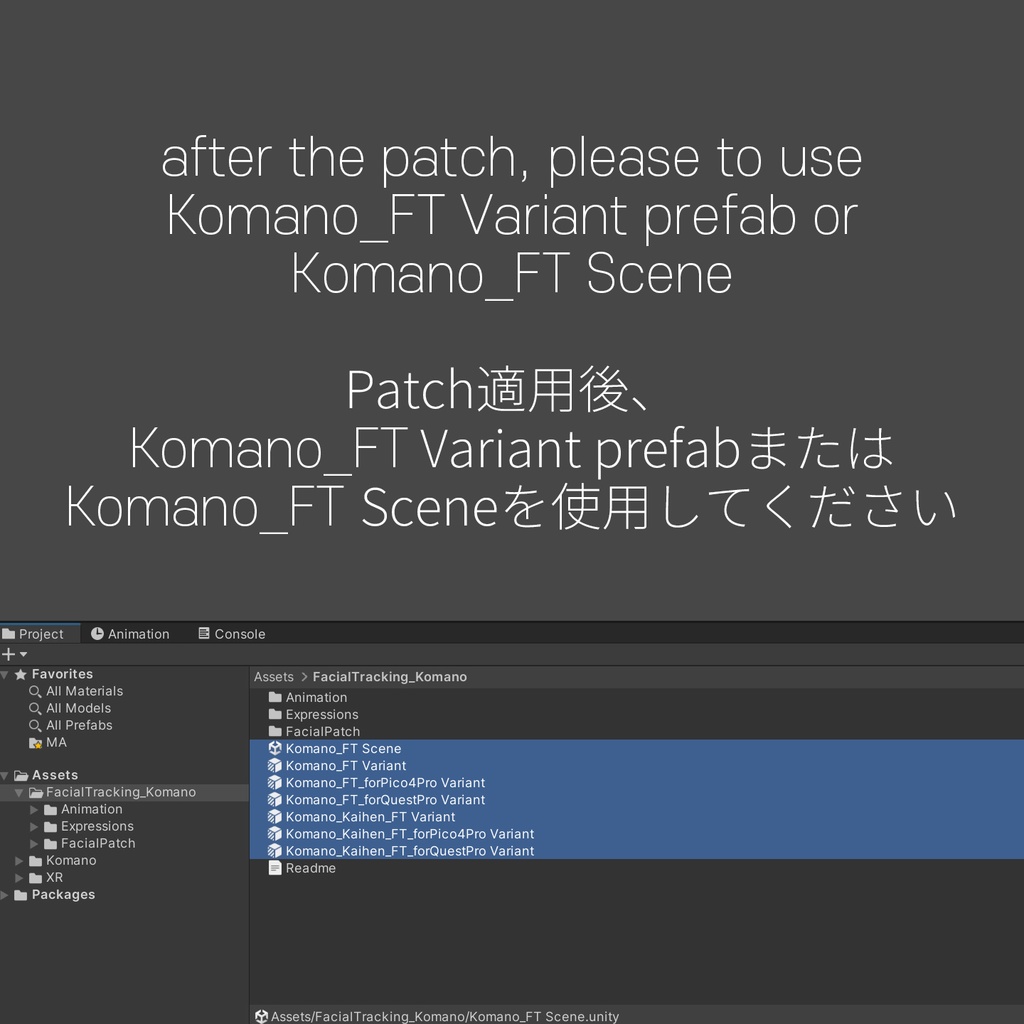Screen dimensions: 1024x1024
Task: Collapse the FacialTracking_Komano folder arrow
Action: 20,792
